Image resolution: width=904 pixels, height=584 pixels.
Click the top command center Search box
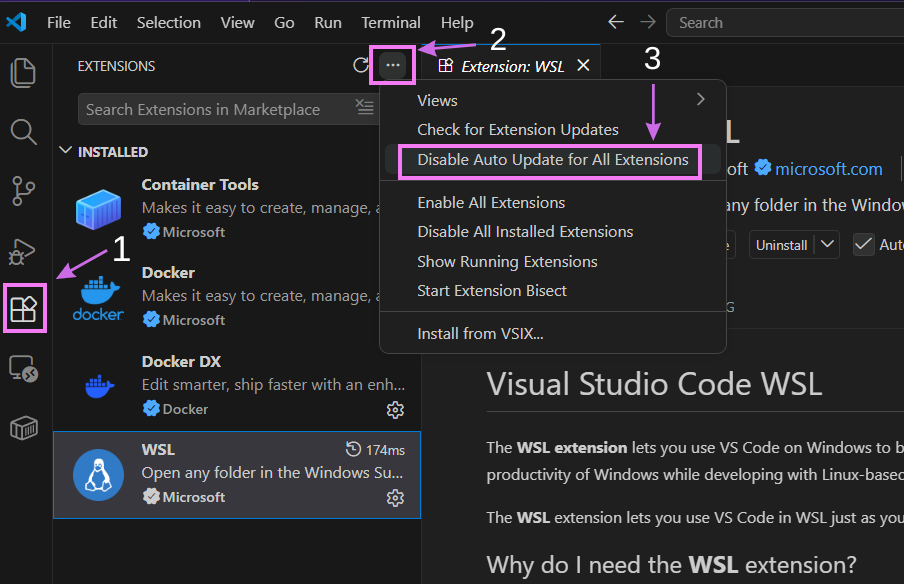(785, 22)
